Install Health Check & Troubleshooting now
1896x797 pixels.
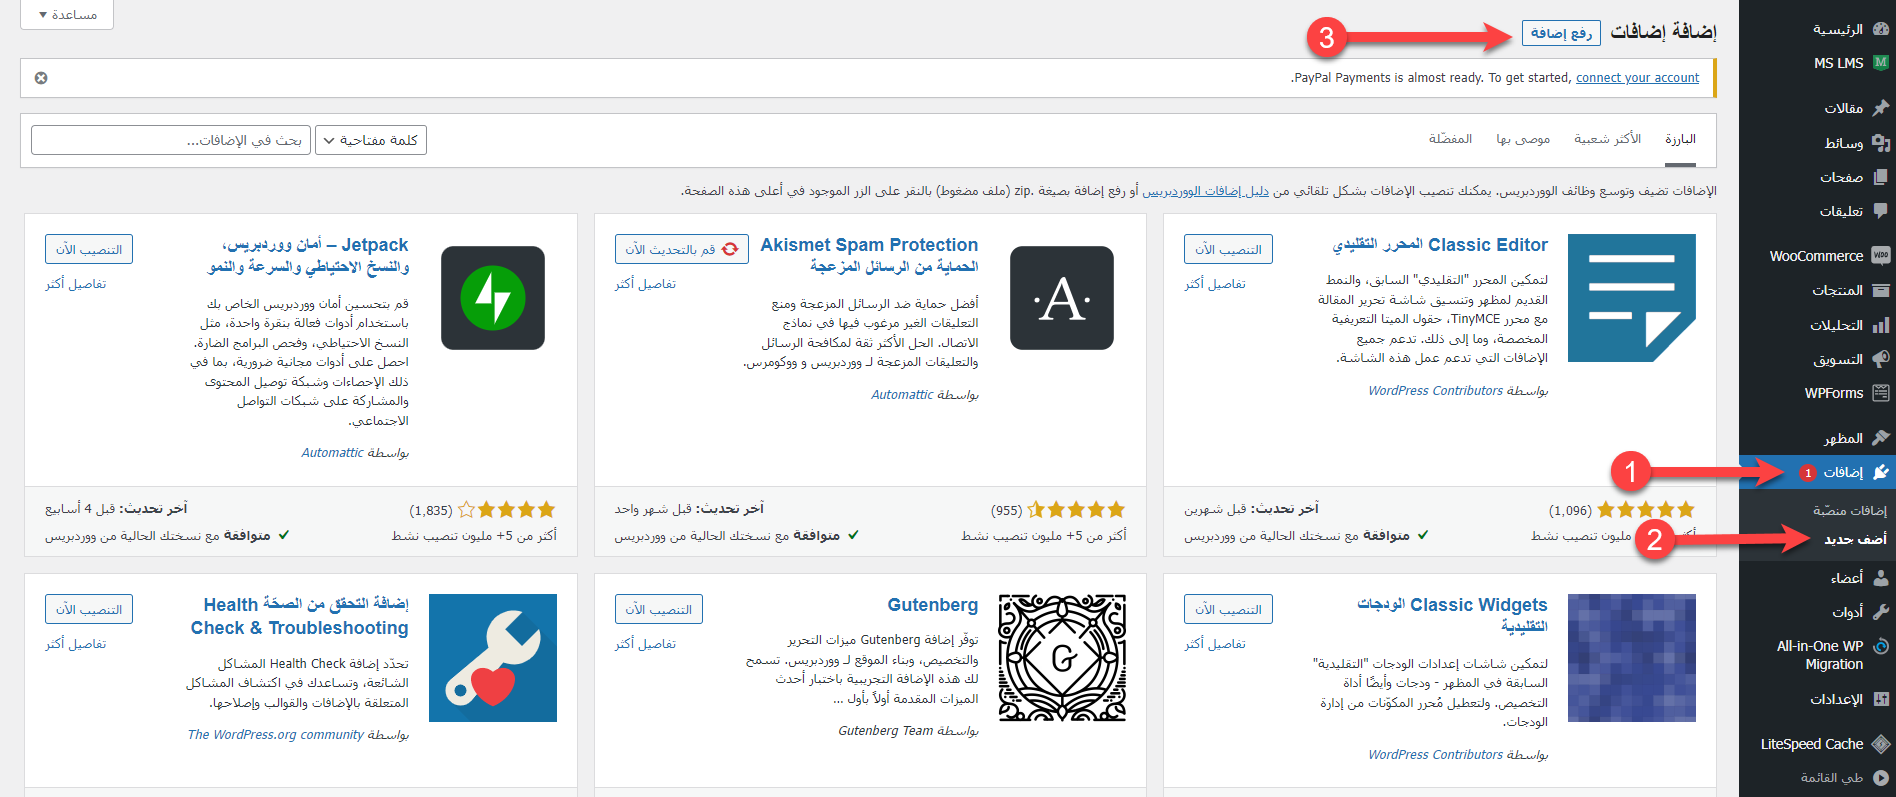coord(89,609)
